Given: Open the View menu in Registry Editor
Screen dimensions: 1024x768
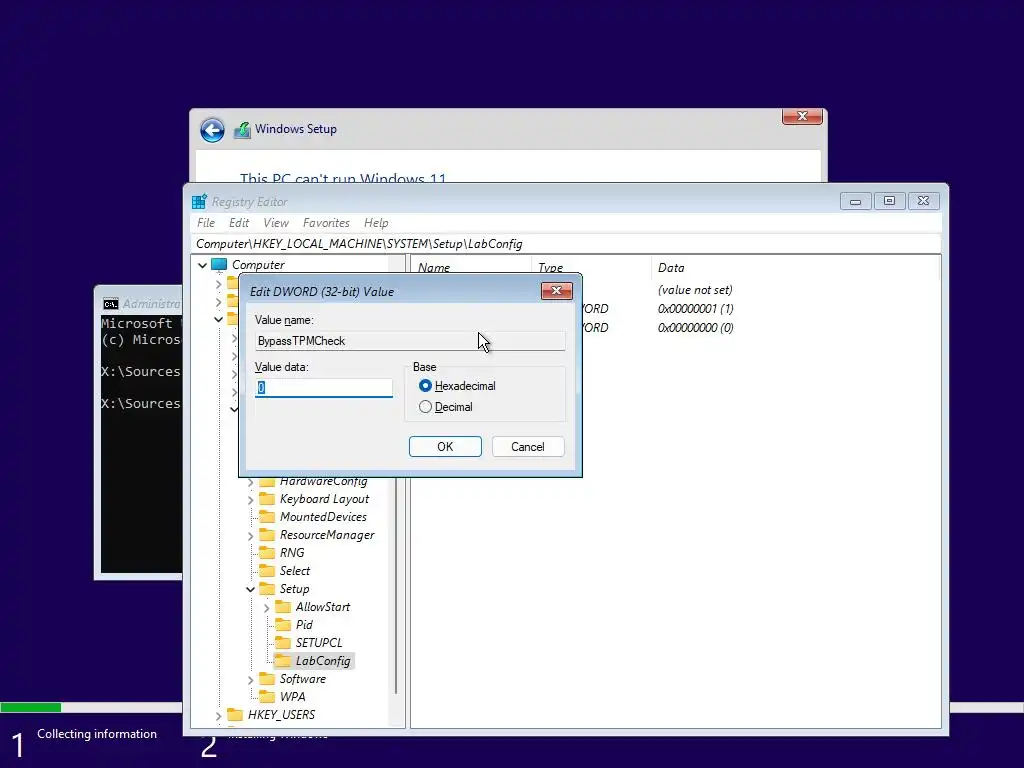Looking at the screenshot, I should [x=276, y=223].
